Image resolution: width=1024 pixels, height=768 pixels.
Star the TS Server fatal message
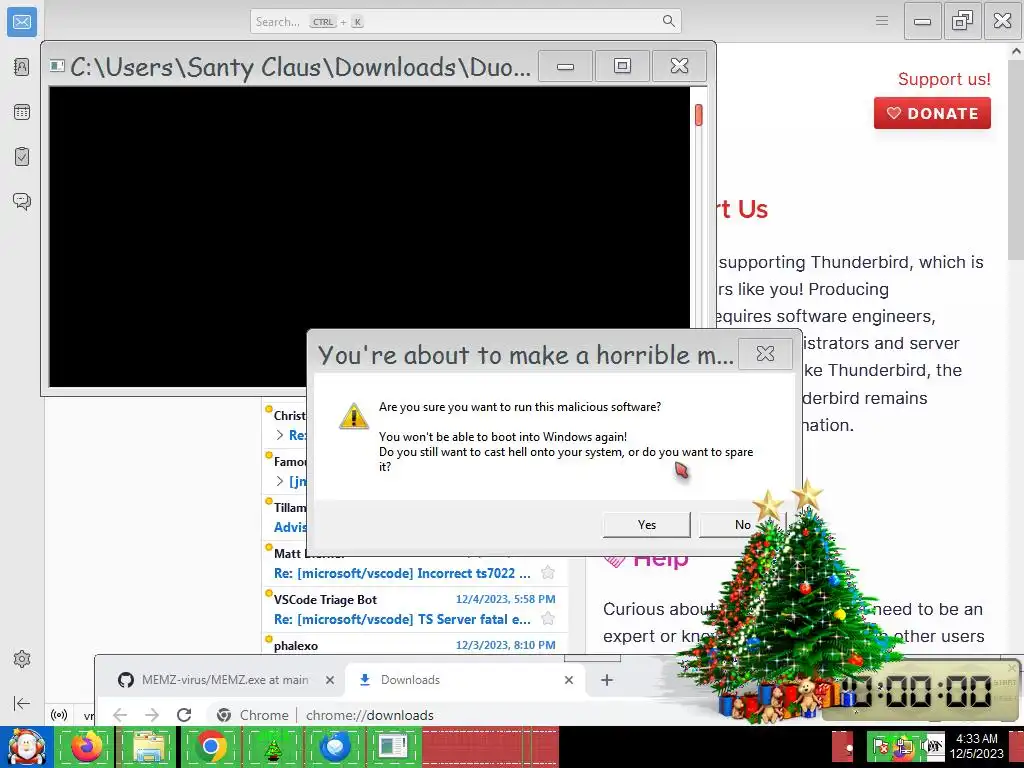click(x=548, y=618)
